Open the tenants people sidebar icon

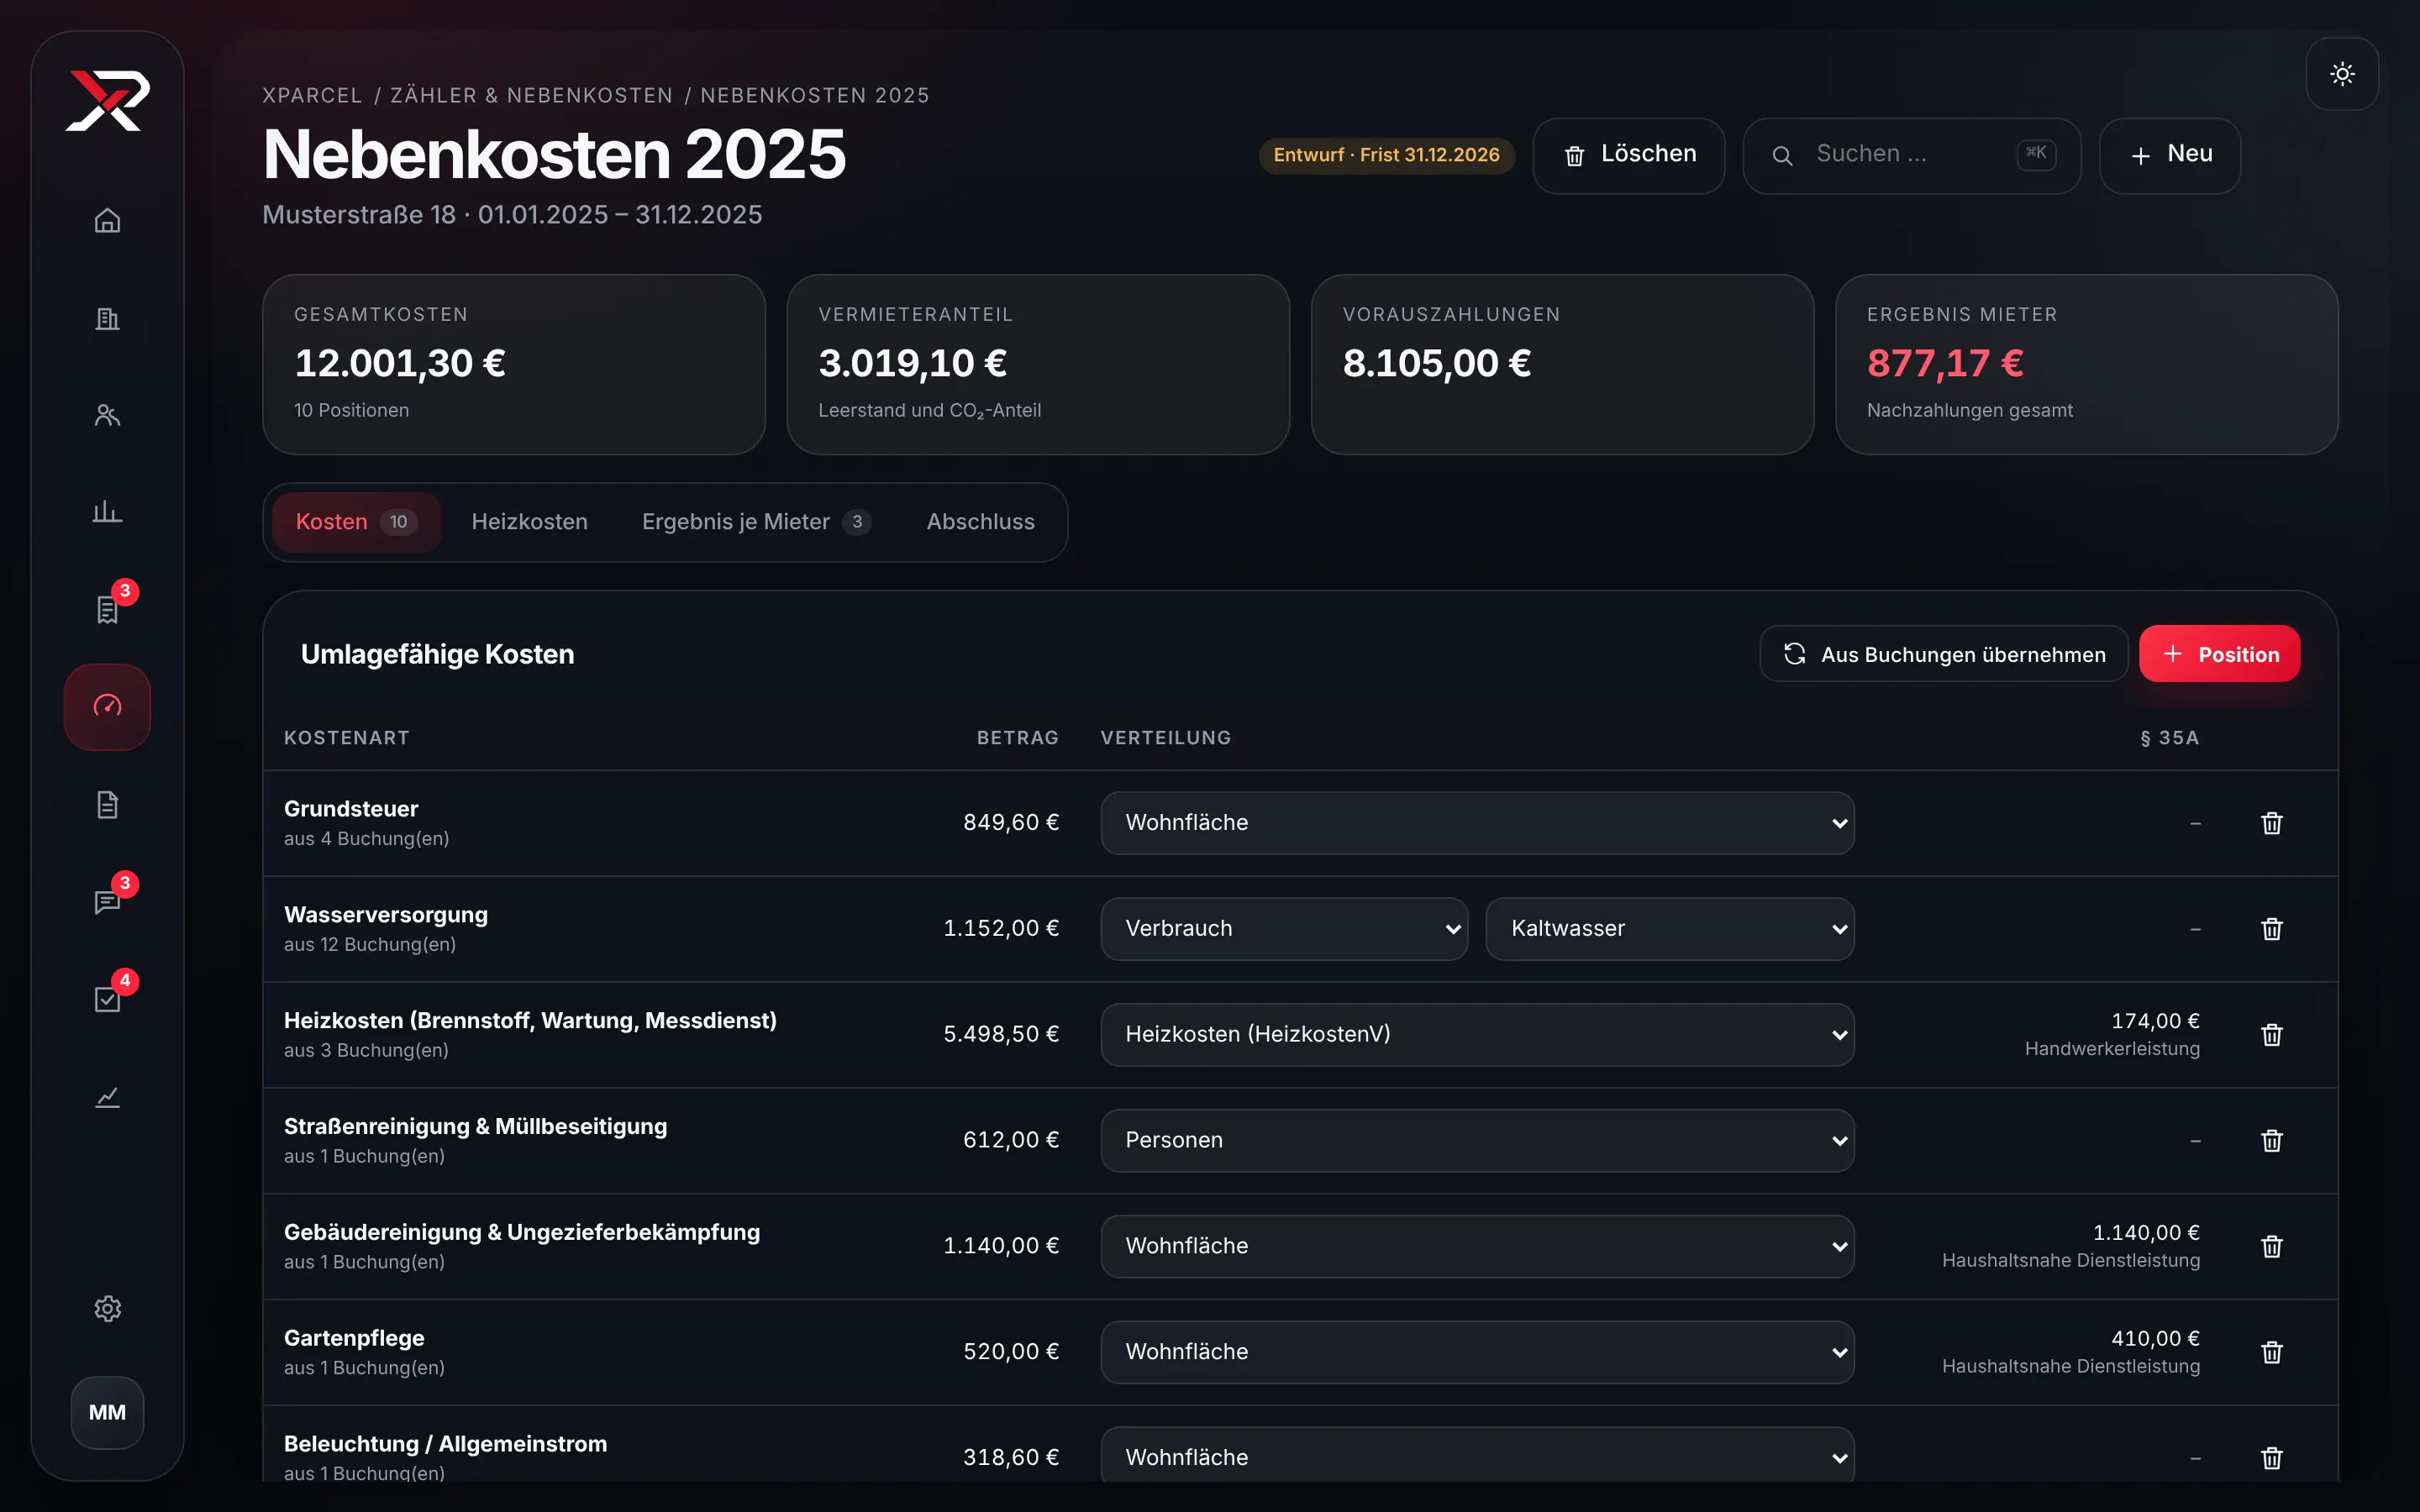pos(107,415)
